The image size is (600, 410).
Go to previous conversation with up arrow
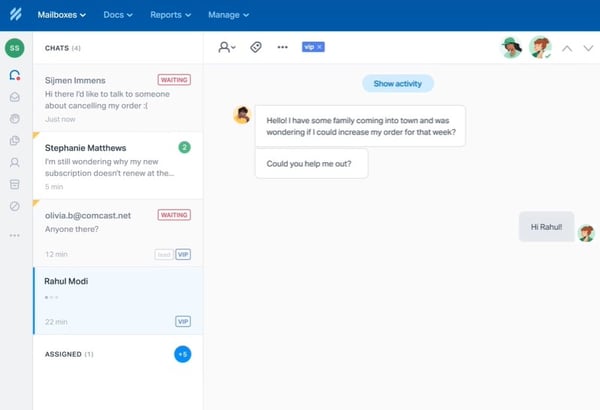tap(565, 47)
